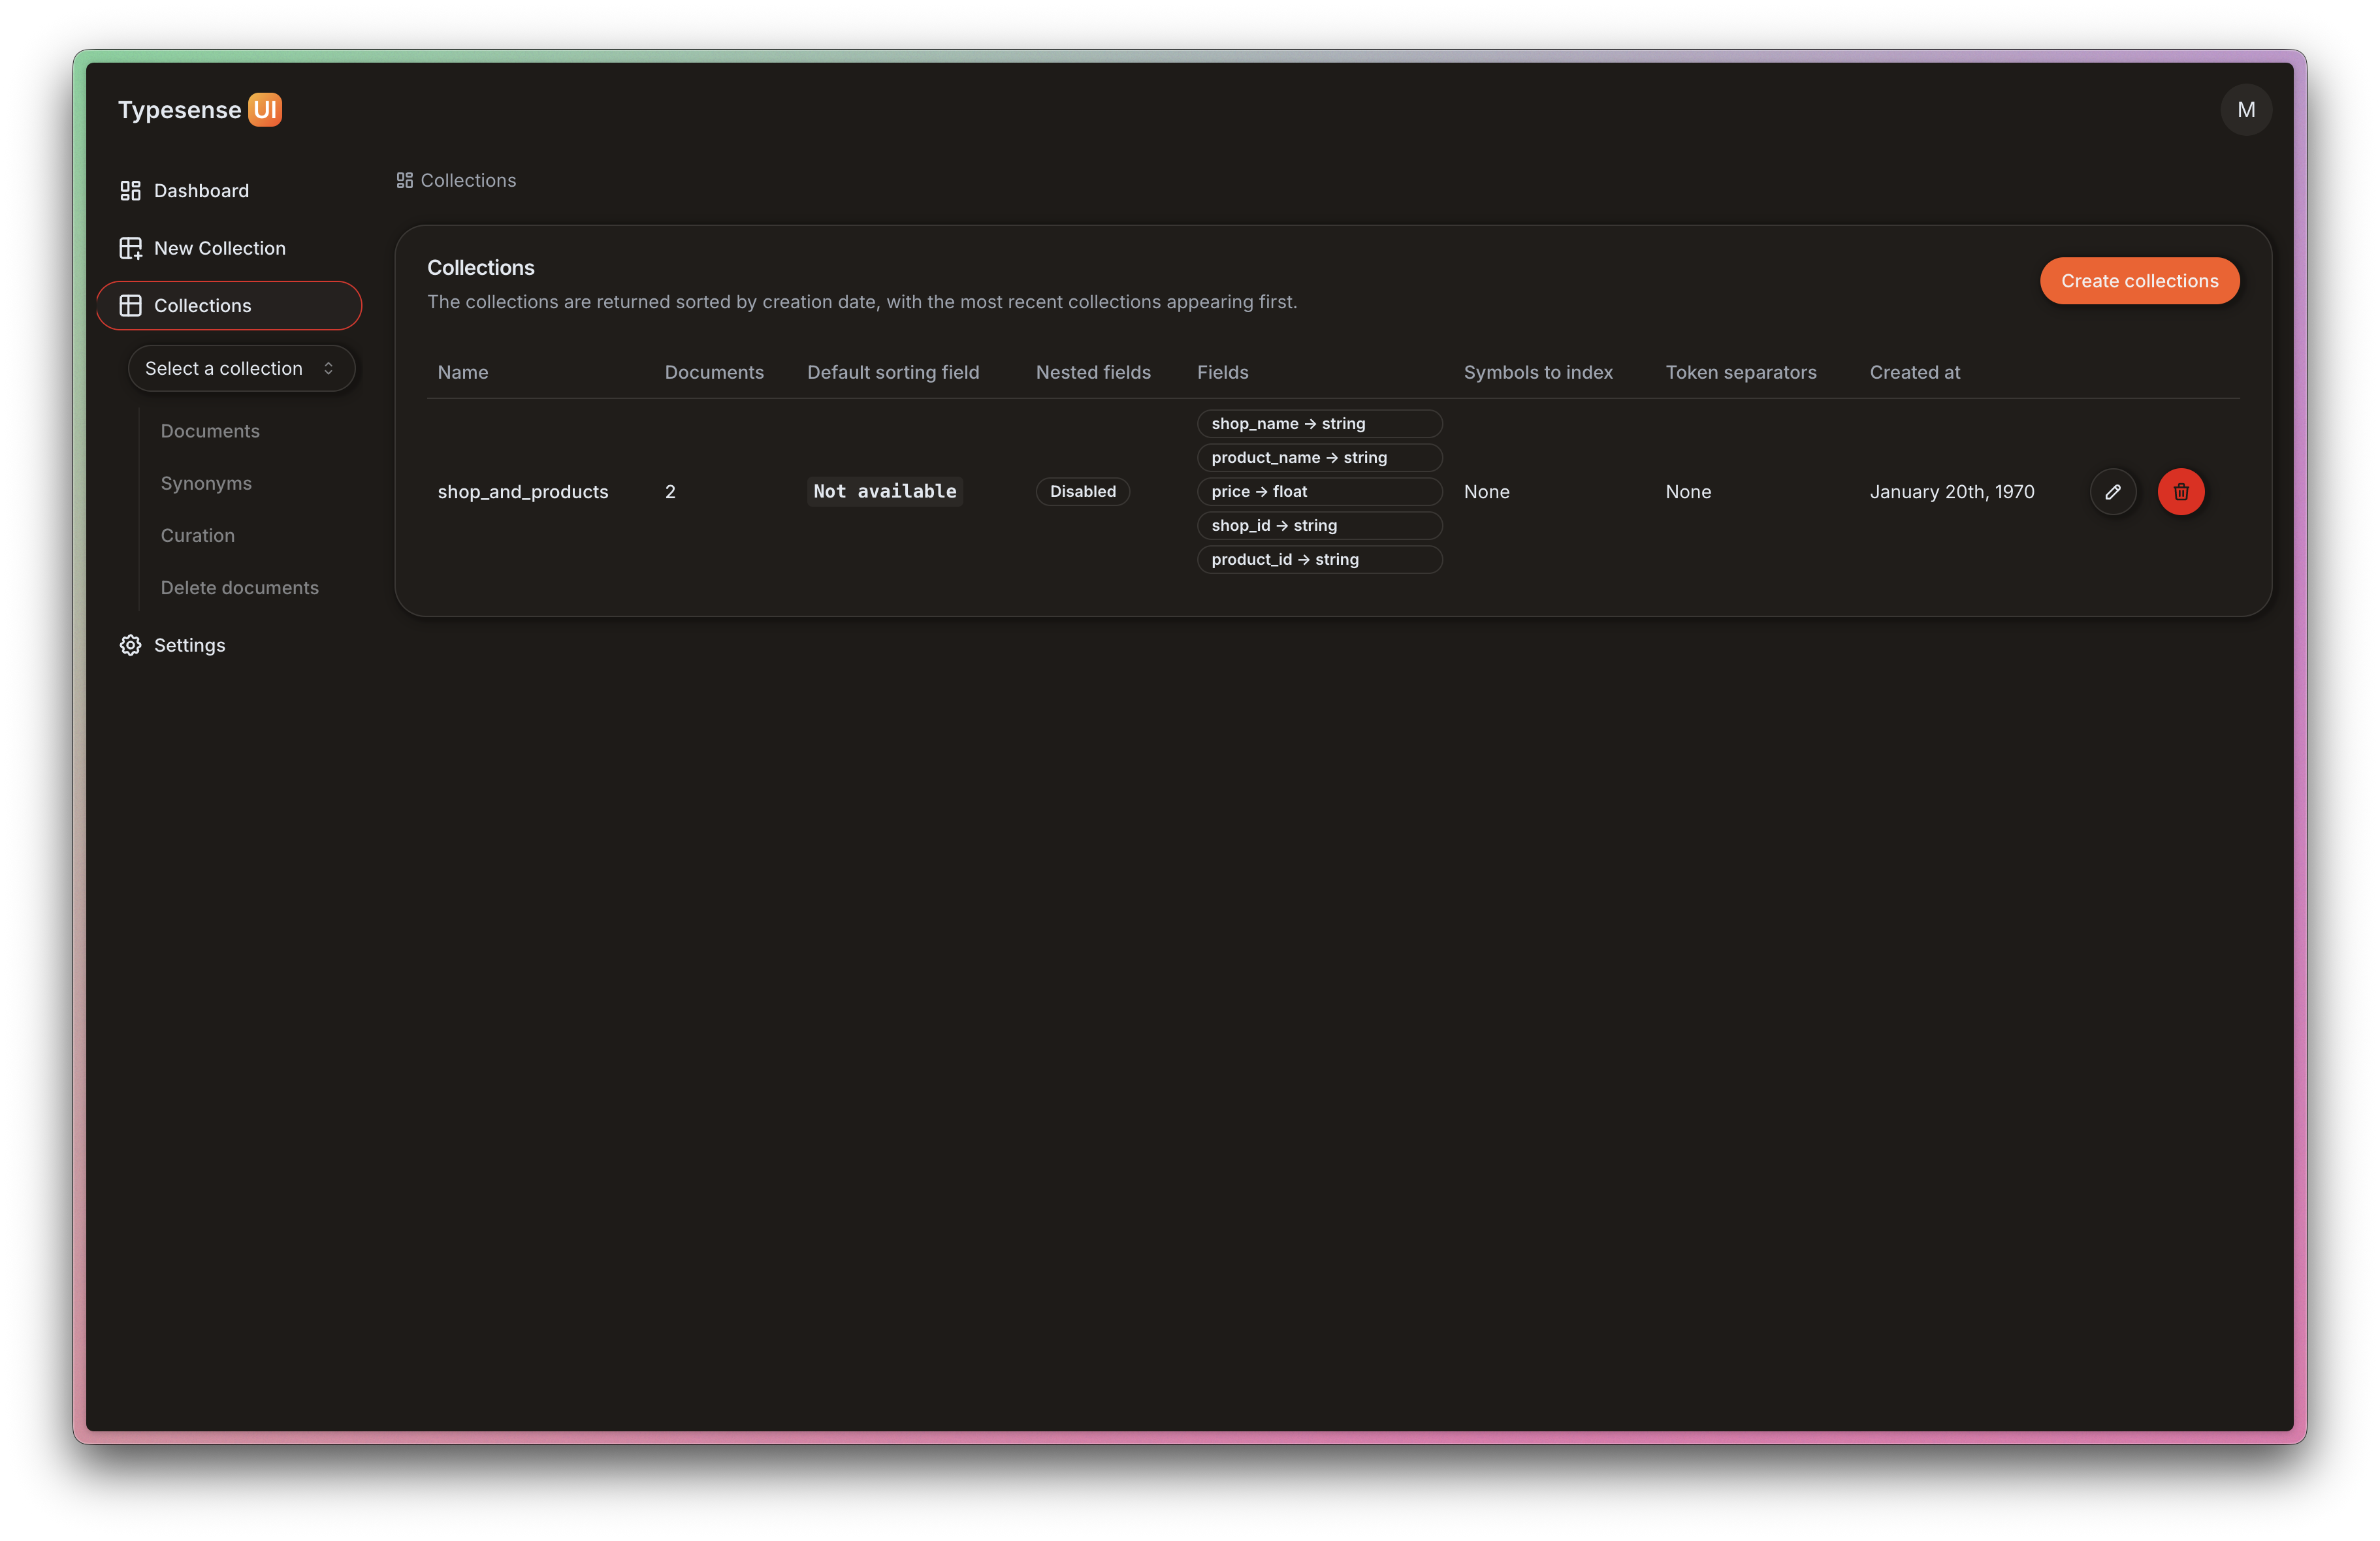This screenshot has width=2380, height=1541.
Task: Click the Token separators column header
Action: click(1740, 373)
